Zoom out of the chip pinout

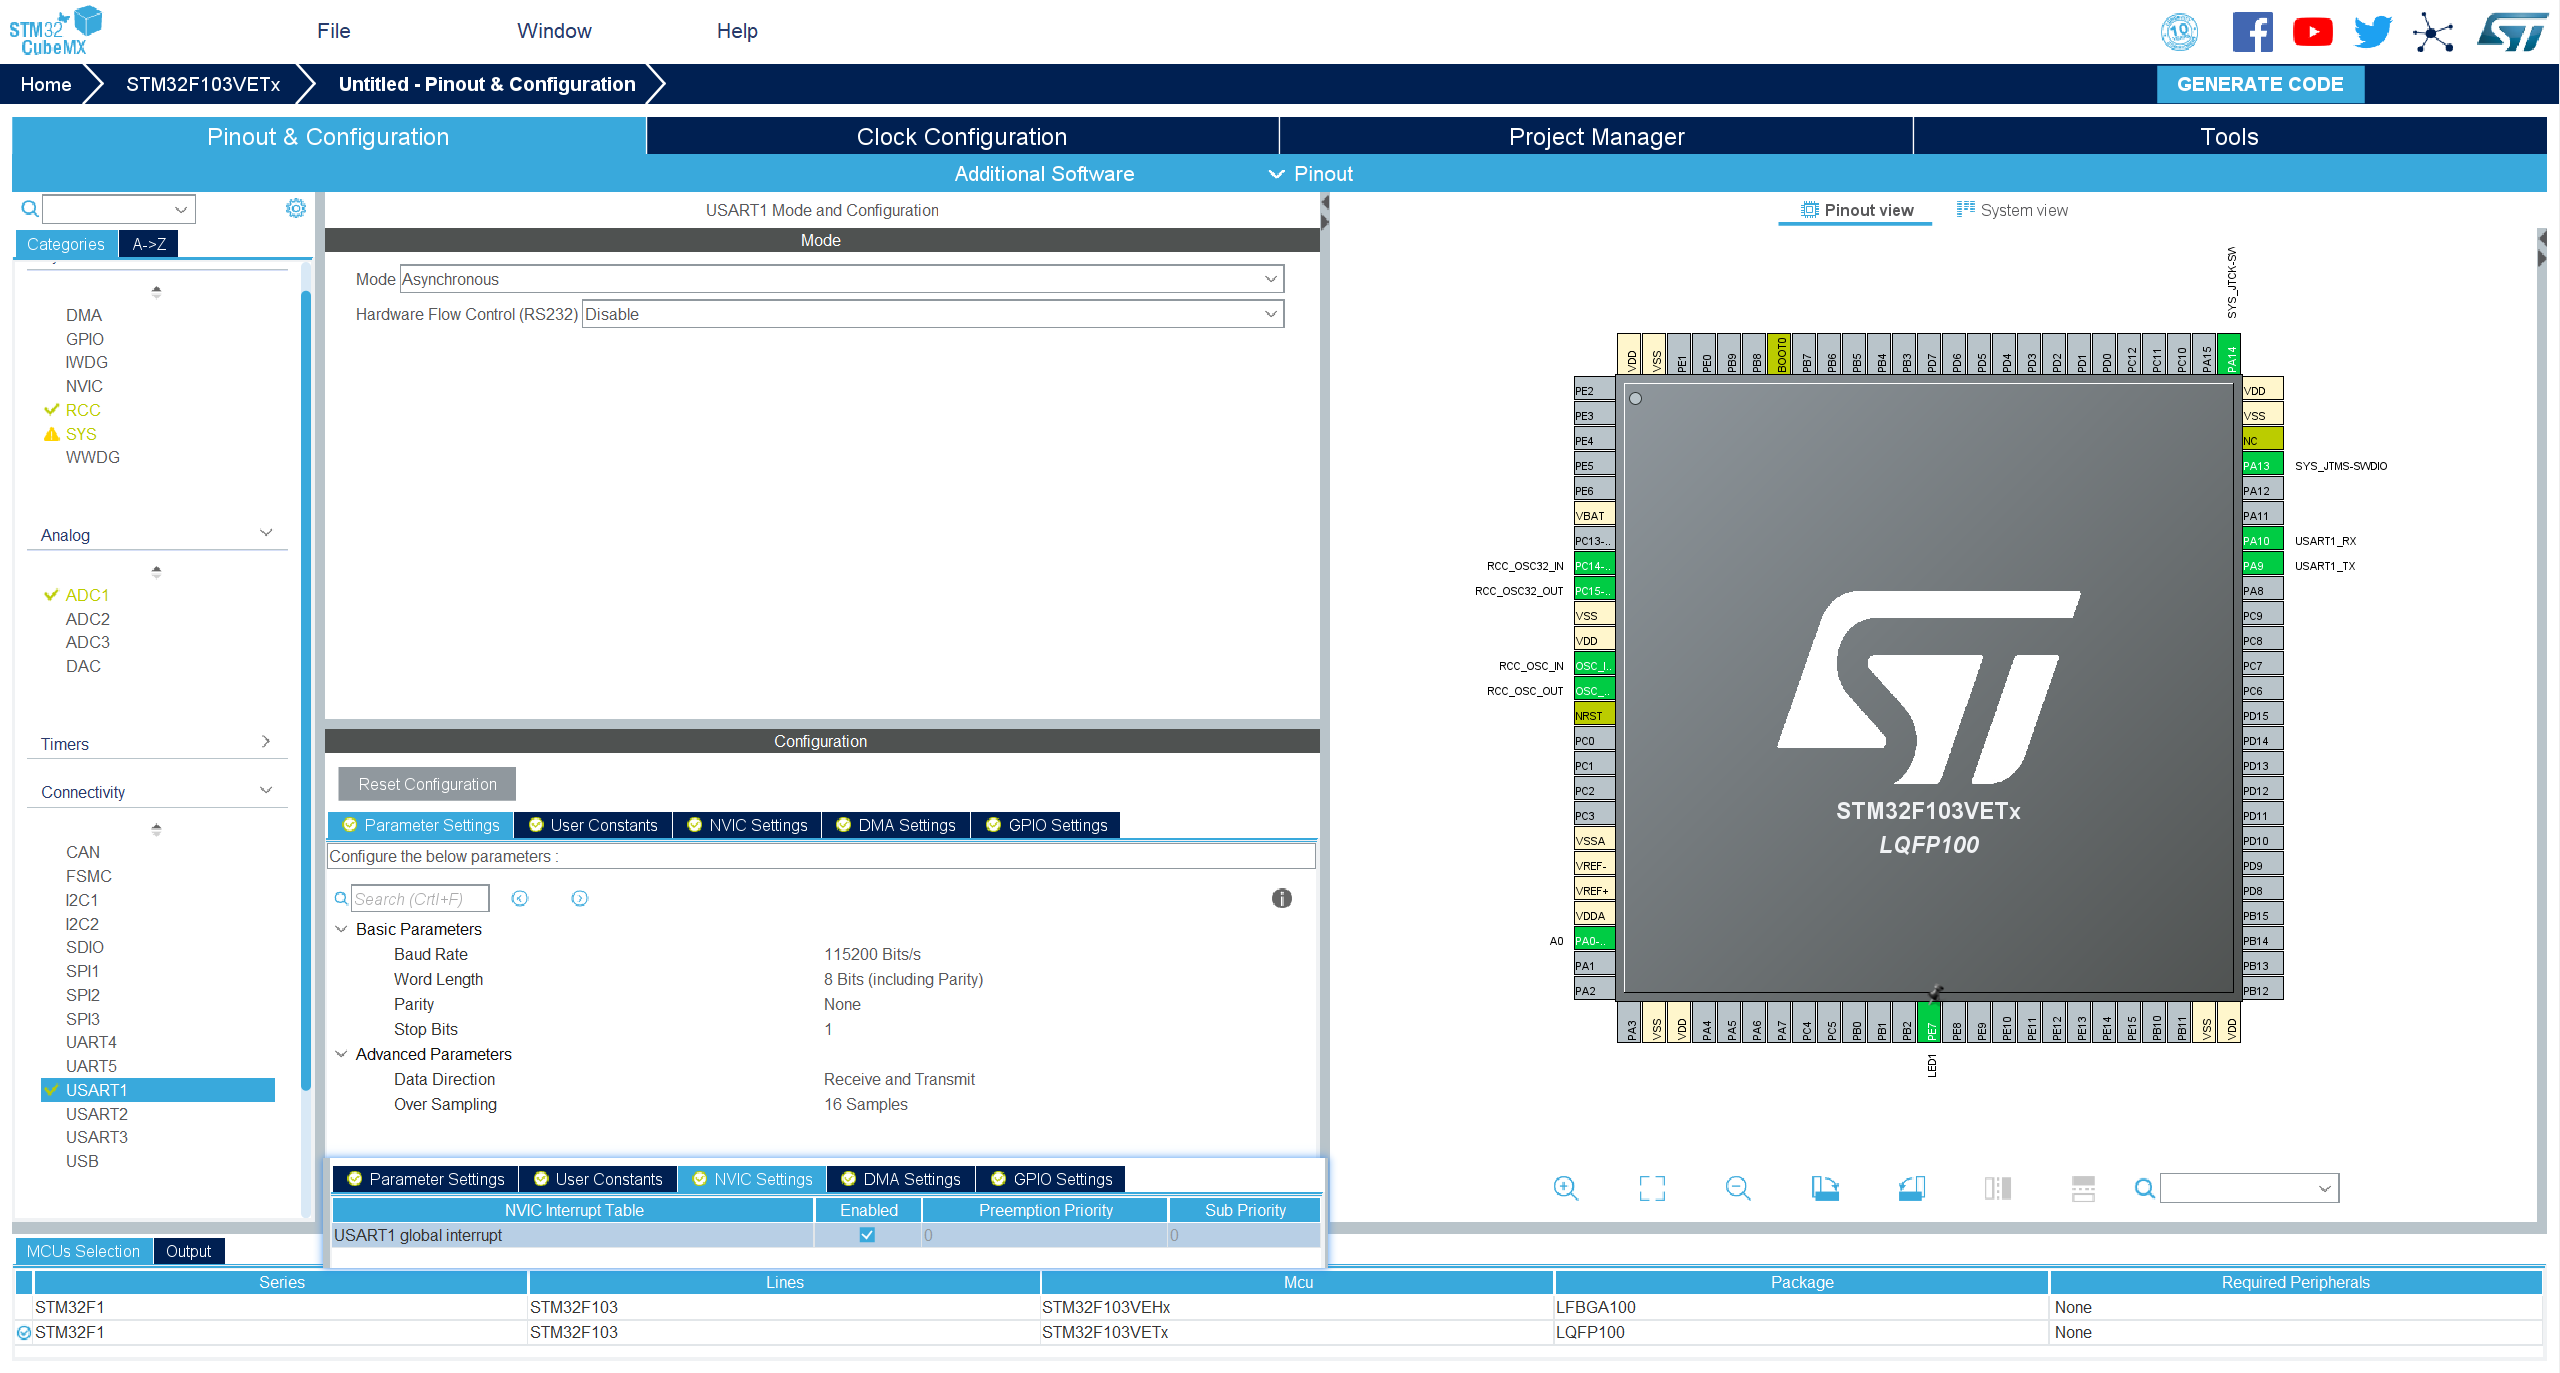tap(1738, 1188)
